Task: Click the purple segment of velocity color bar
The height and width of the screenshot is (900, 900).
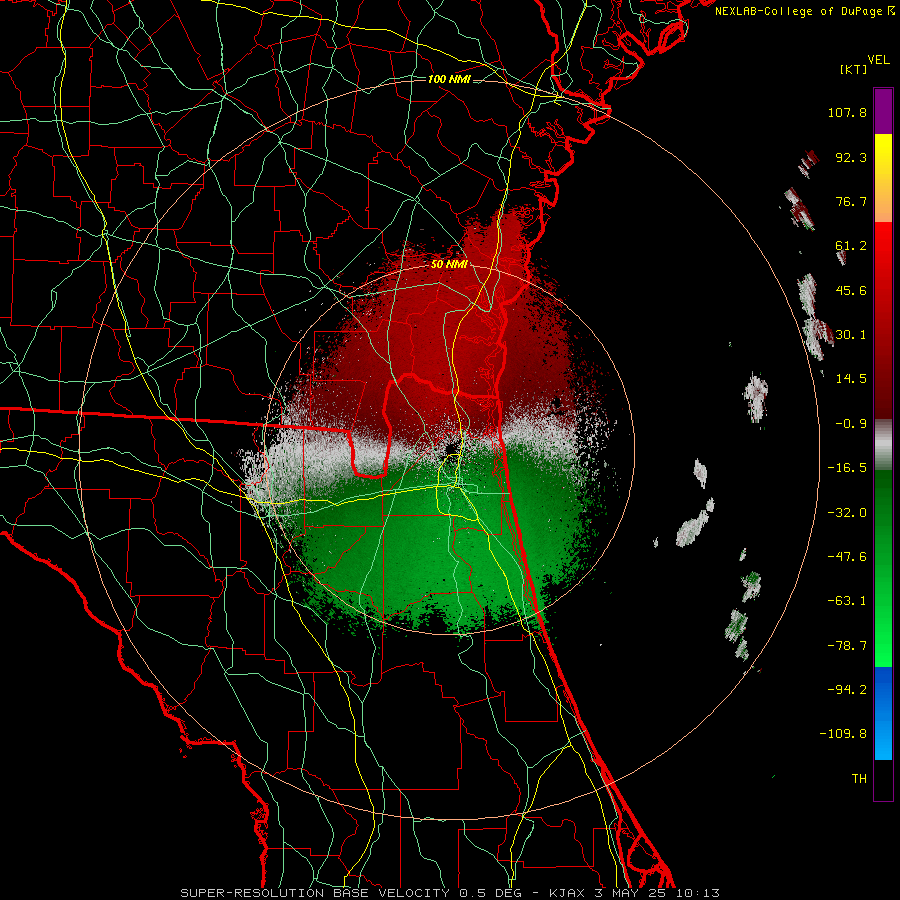Action: (883, 111)
